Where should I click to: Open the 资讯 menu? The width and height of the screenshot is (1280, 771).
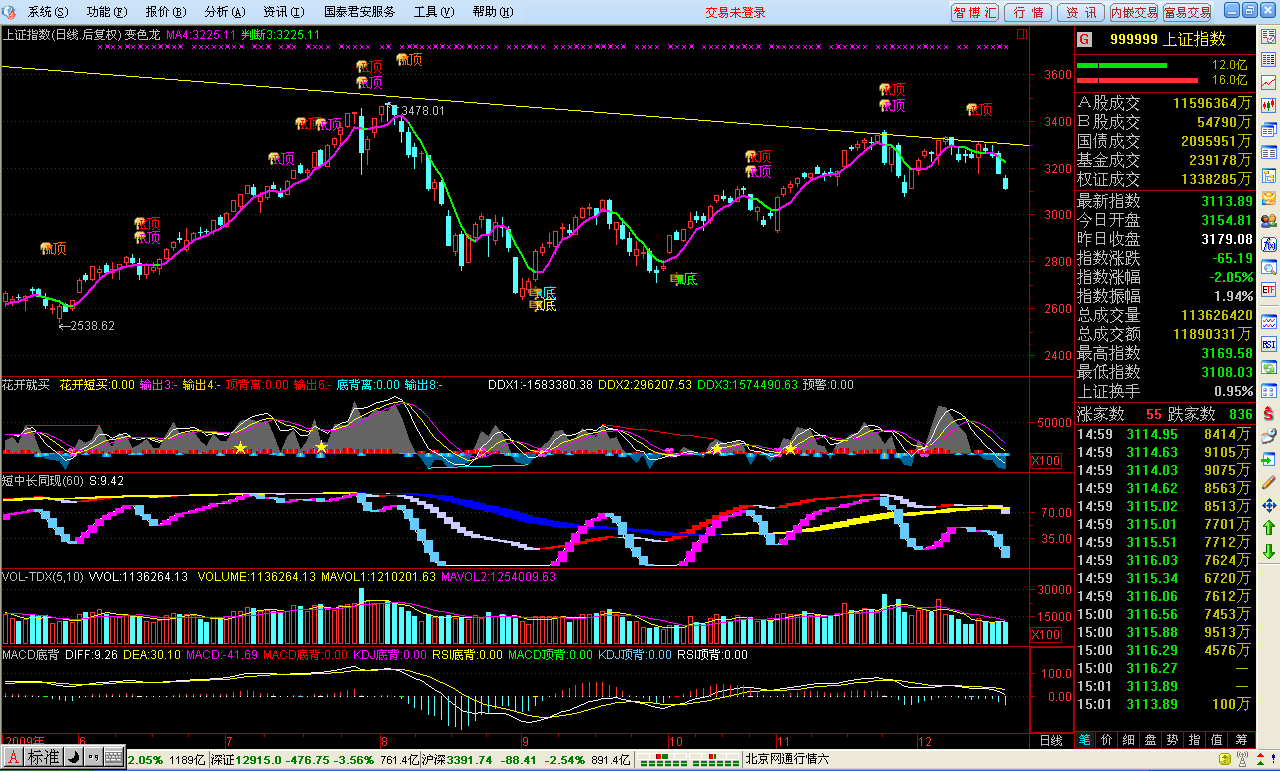(283, 12)
